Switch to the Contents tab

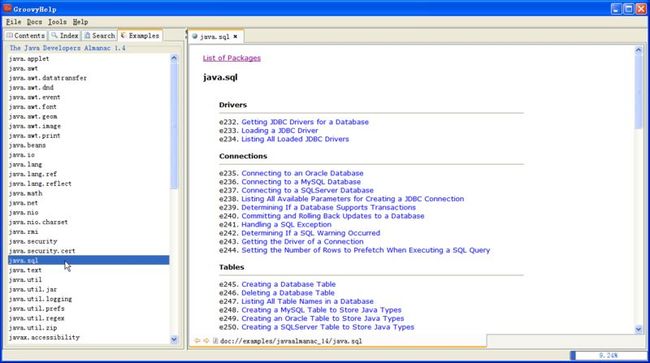(x=26, y=36)
